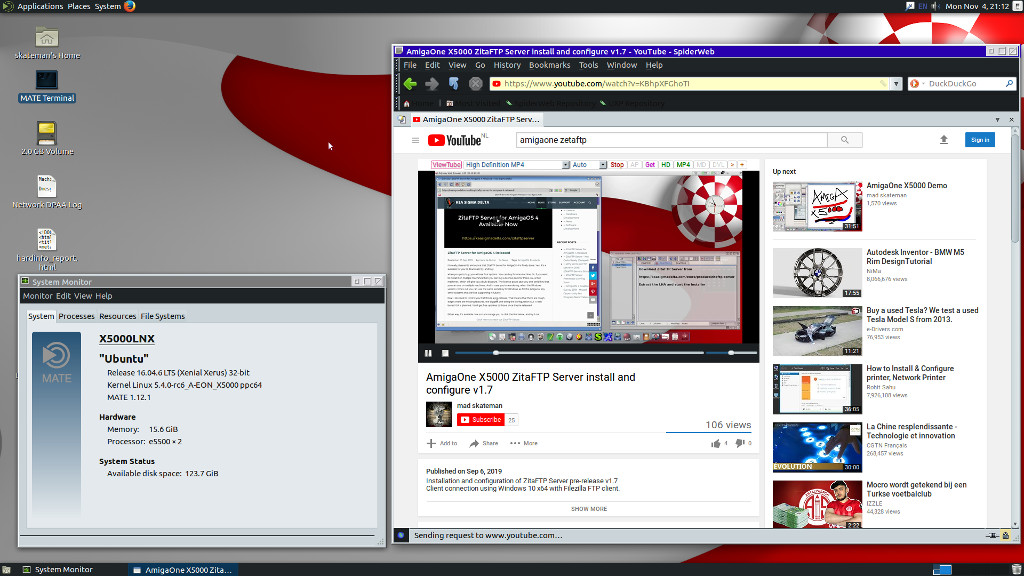Click the ViewTube Stop button

pyautogui.click(x=617, y=165)
